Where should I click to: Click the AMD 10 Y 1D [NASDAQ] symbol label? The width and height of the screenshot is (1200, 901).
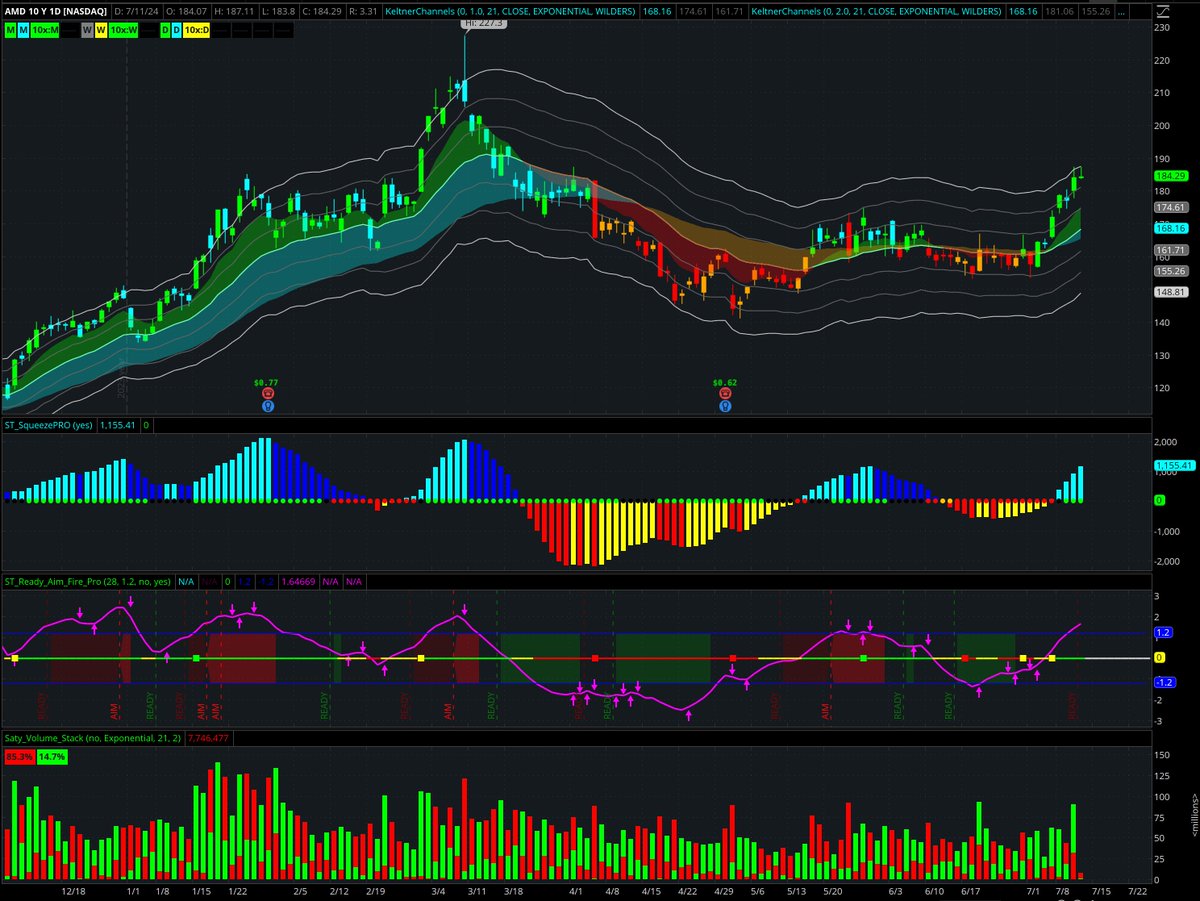tap(55, 13)
